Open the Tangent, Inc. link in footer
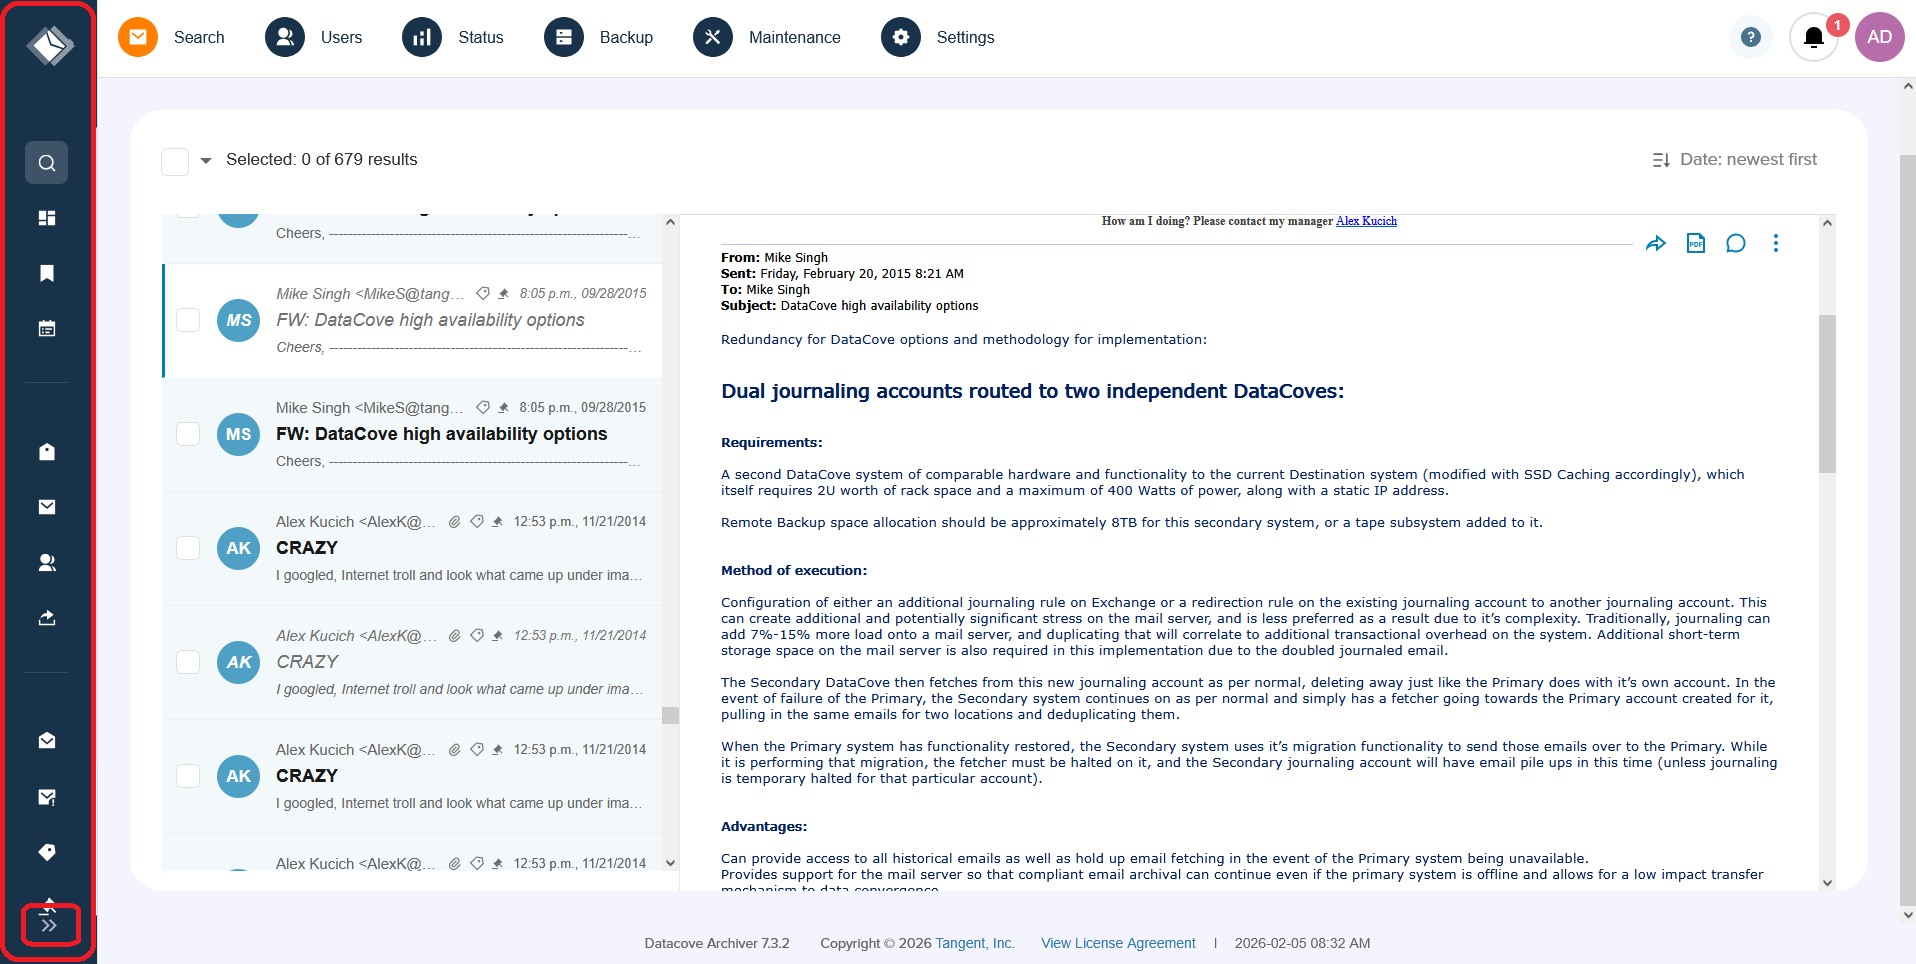The image size is (1916, 964). tap(975, 943)
